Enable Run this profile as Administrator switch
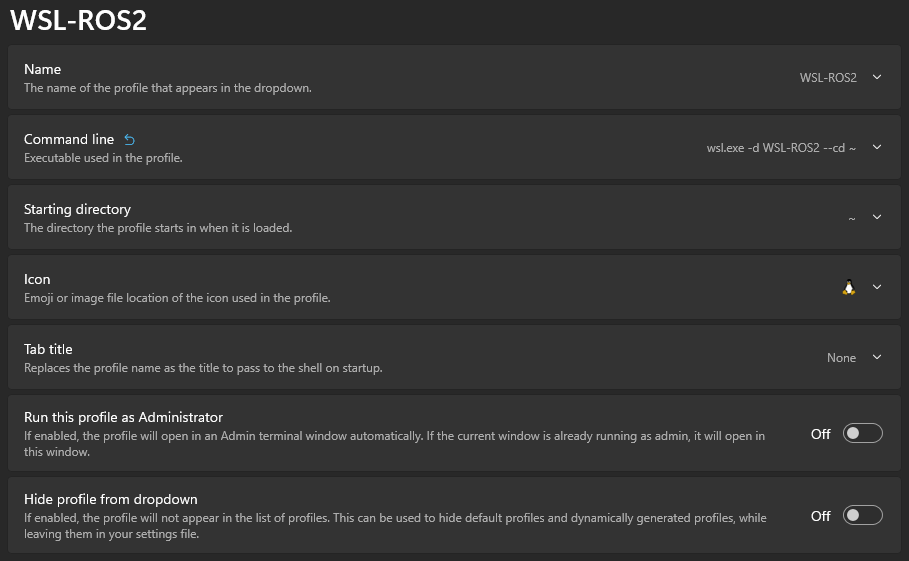The image size is (909, 561). pos(863,433)
